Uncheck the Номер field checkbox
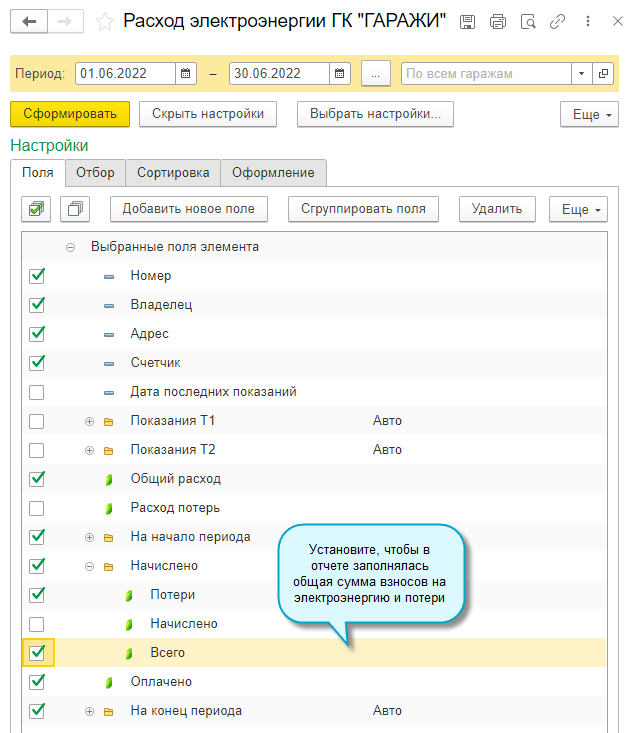The width and height of the screenshot is (632, 733). [x=37, y=276]
